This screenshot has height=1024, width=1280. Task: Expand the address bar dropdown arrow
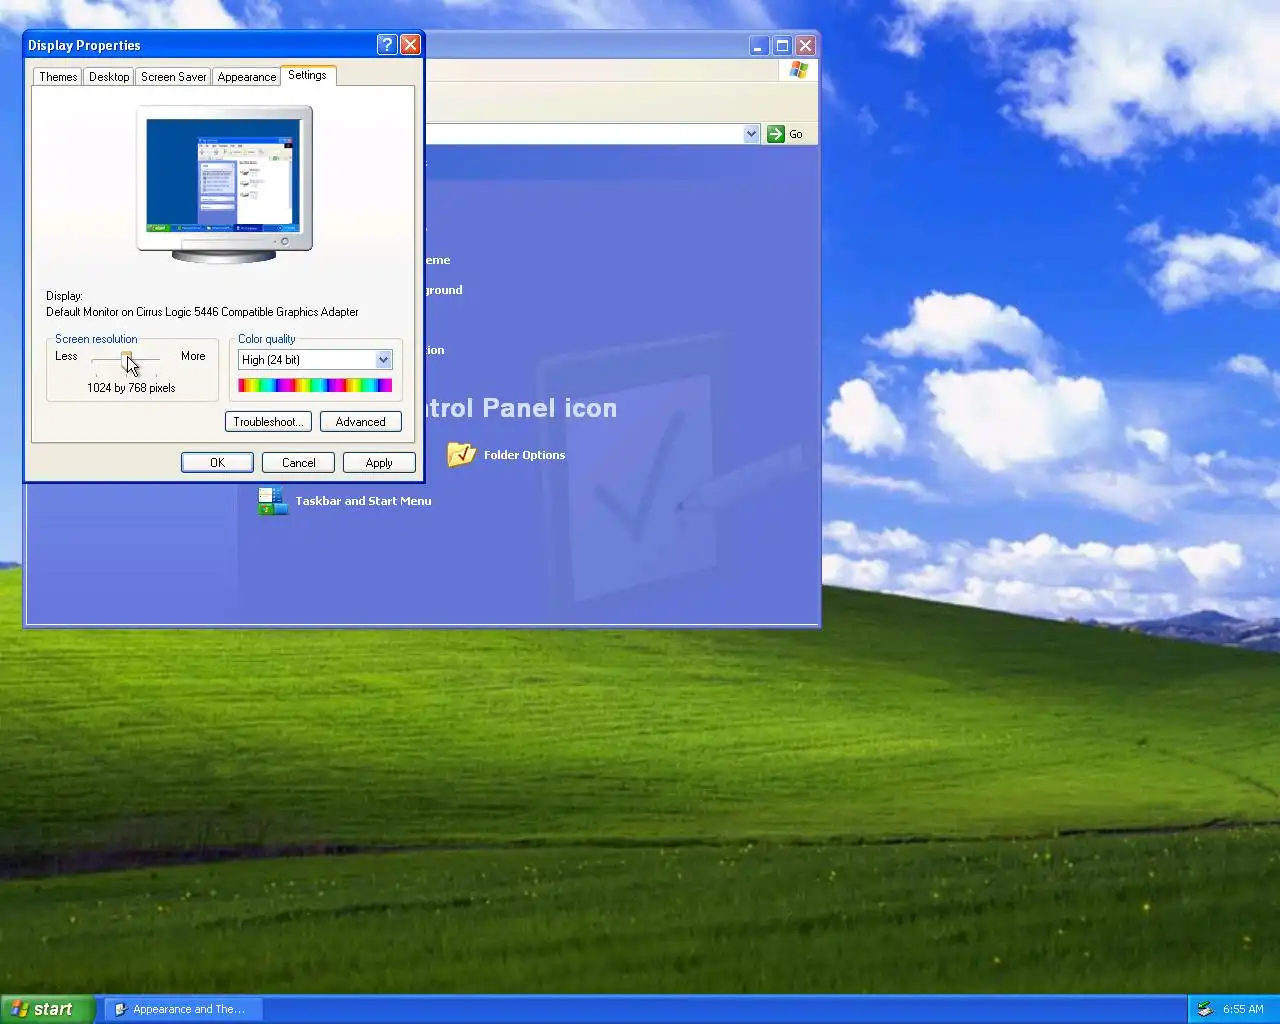751,134
